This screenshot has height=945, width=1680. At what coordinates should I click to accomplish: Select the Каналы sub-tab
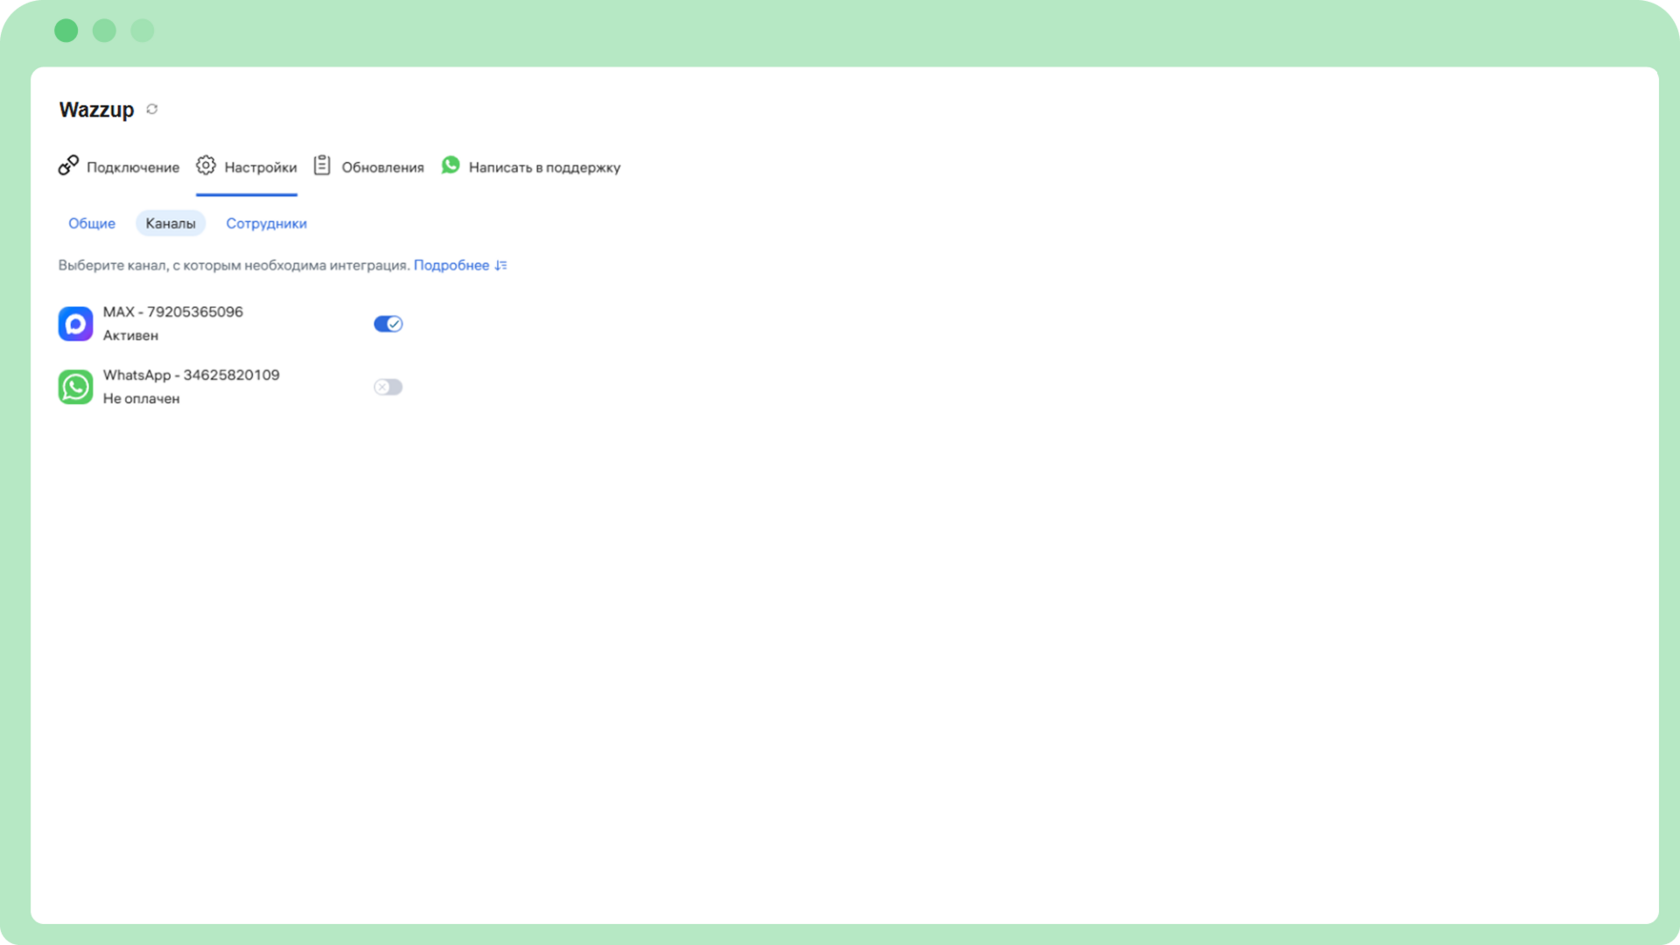coord(171,223)
